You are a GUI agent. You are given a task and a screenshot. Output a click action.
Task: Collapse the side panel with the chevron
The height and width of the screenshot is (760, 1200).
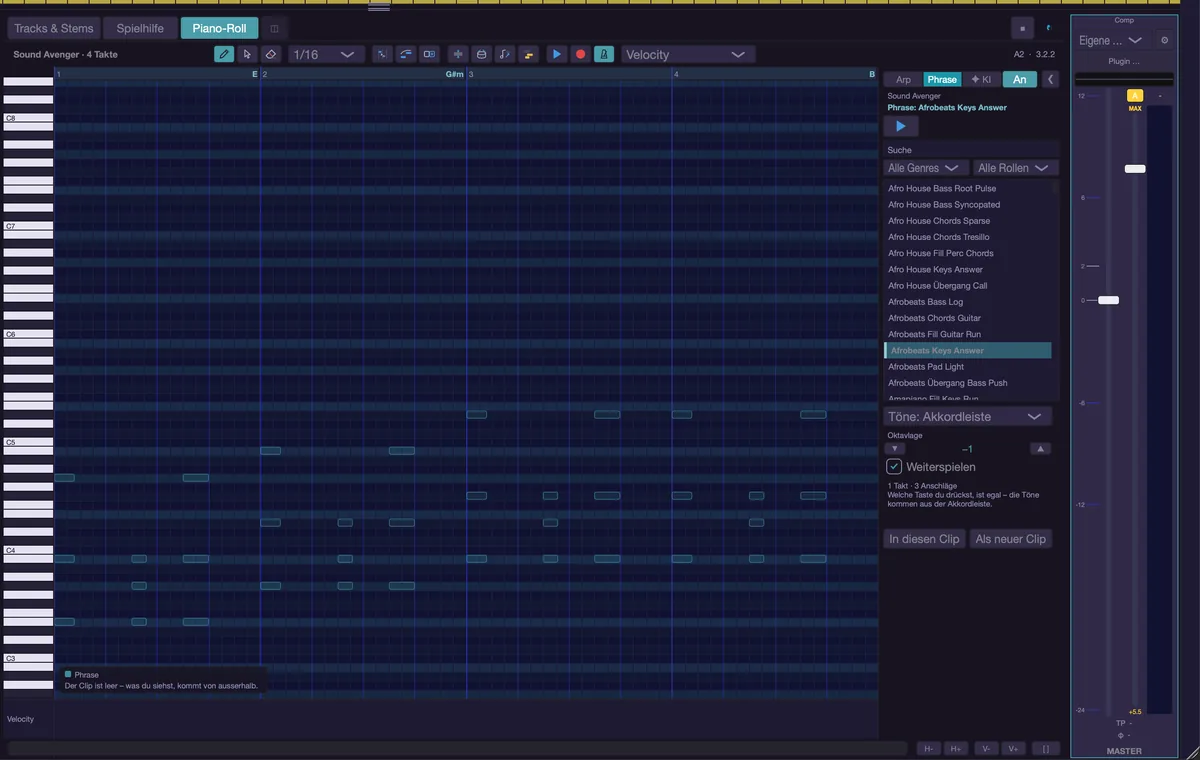tap(1050, 79)
